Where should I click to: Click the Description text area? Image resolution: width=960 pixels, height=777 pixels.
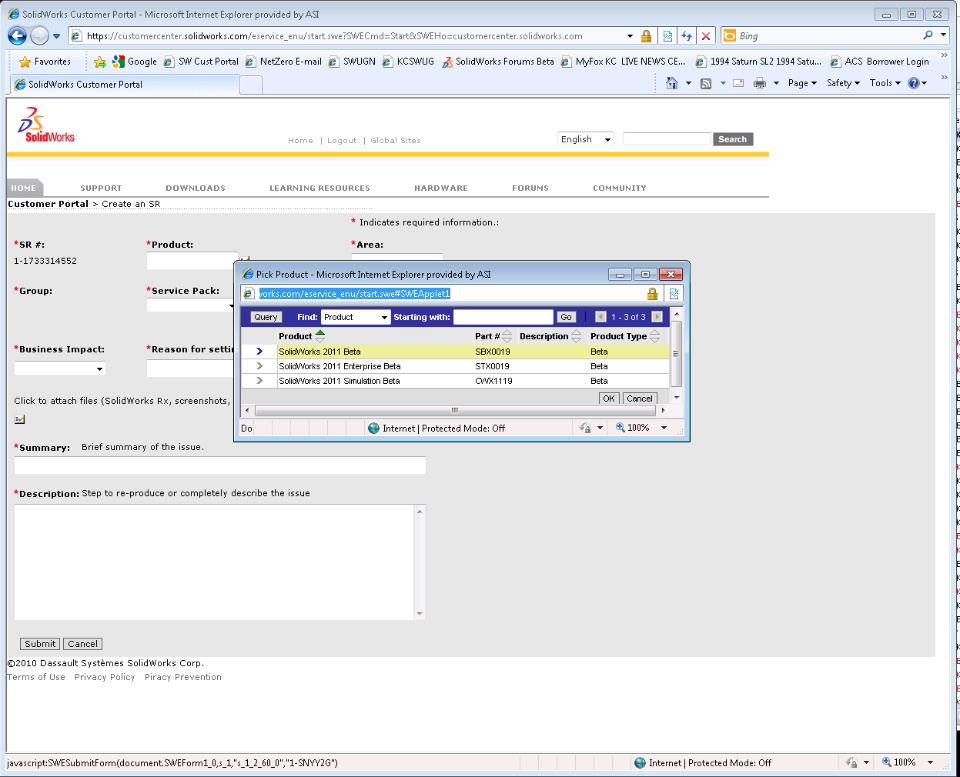pyautogui.click(x=214, y=562)
